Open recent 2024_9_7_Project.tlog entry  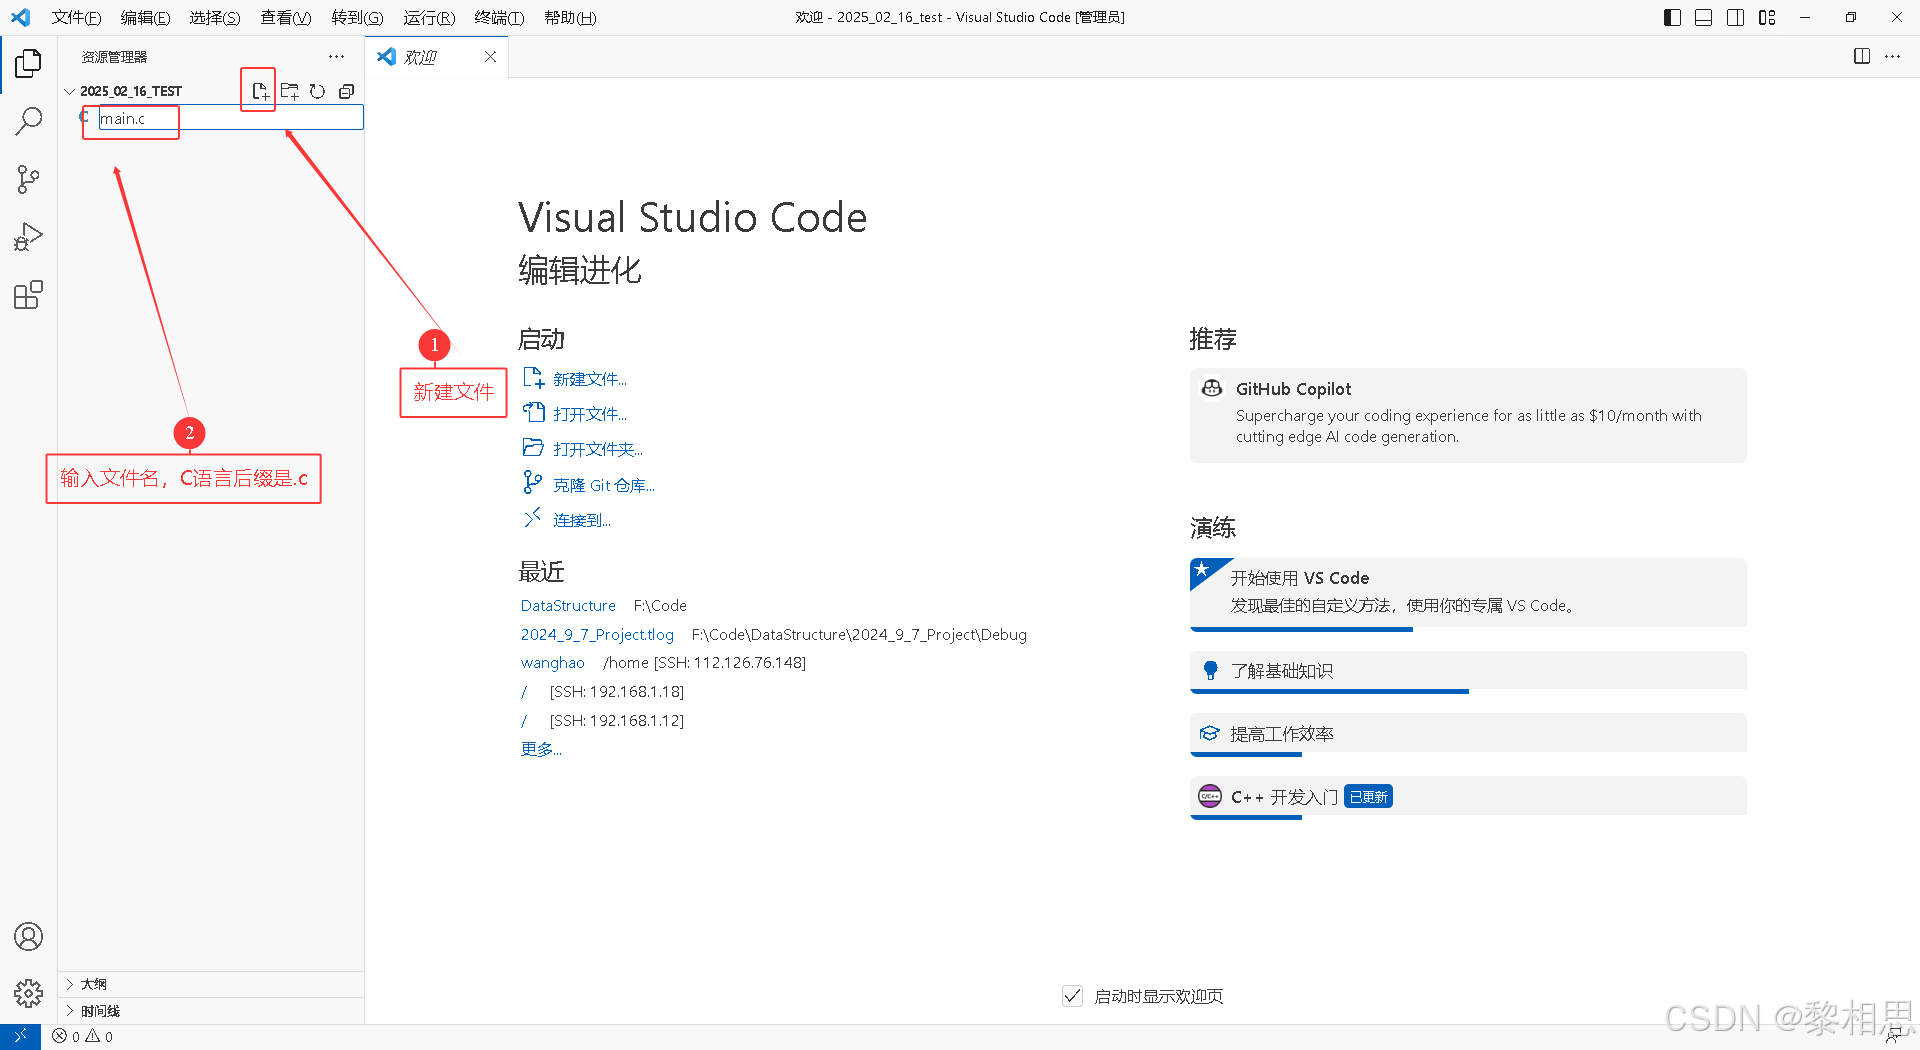click(597, 634)
